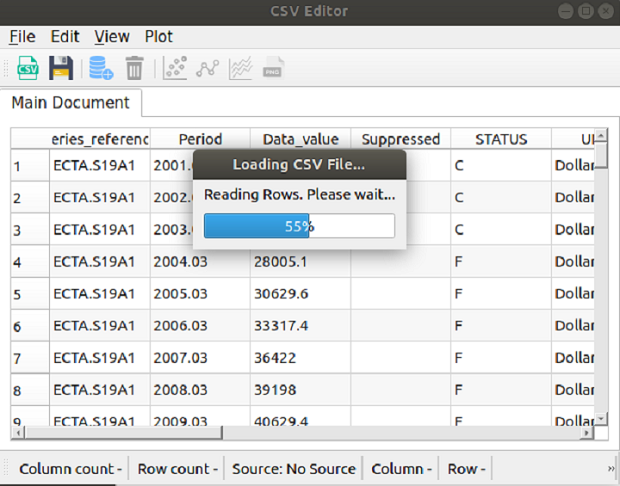Click the add data database icon

(101, 68)
